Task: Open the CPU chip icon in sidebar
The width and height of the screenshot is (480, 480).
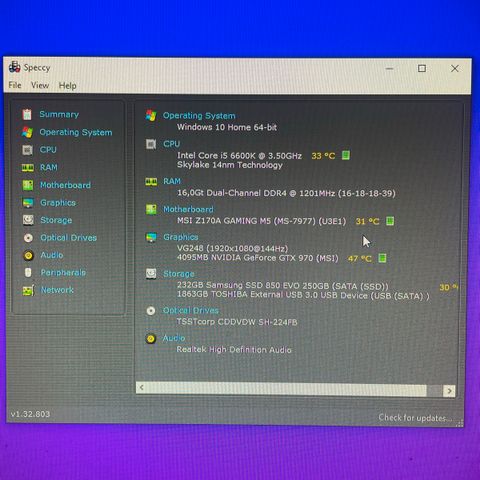Action: tap(27, 150)
